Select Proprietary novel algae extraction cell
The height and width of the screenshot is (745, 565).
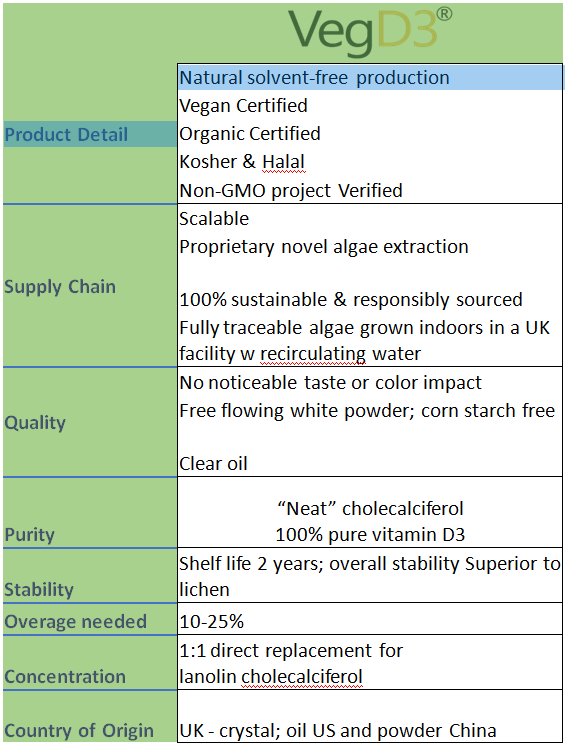coord(370,247)
